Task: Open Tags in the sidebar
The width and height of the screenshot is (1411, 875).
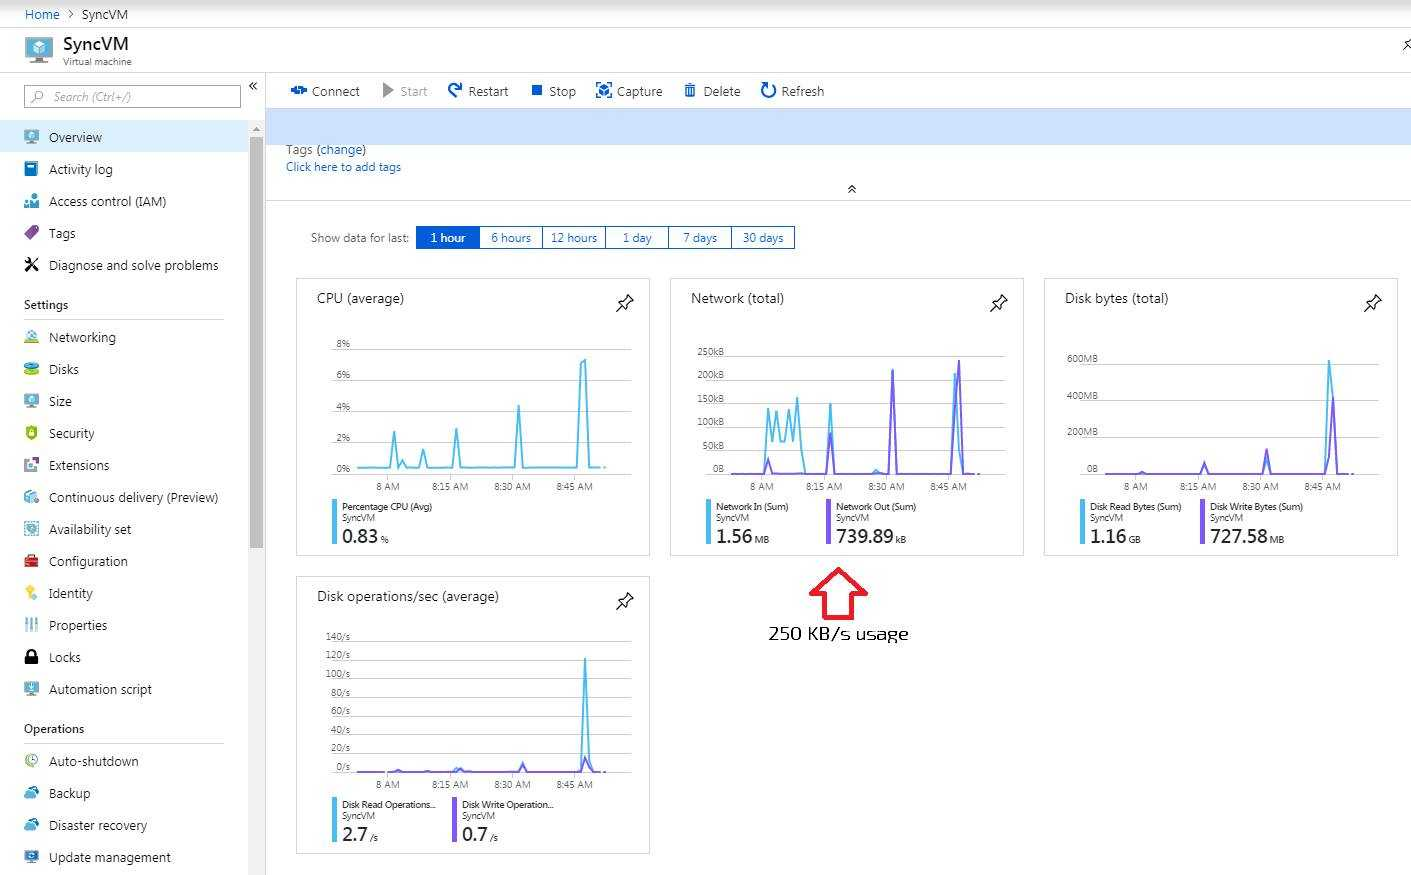Action: coord(124,233)
